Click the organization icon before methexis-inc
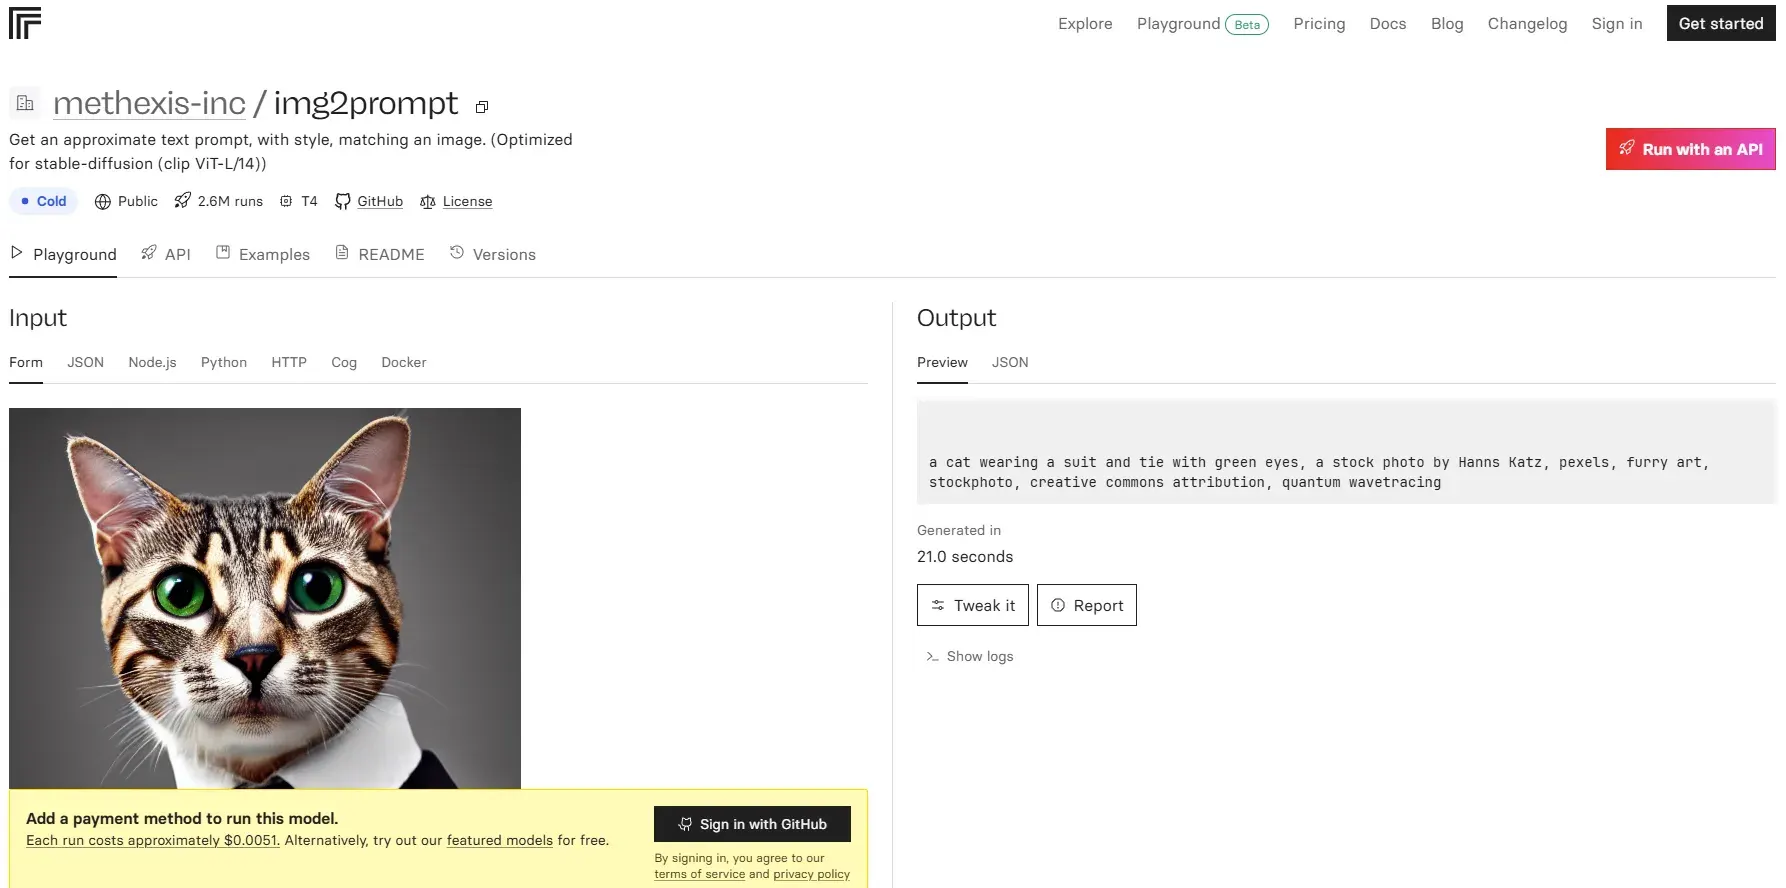 point(25,103)
